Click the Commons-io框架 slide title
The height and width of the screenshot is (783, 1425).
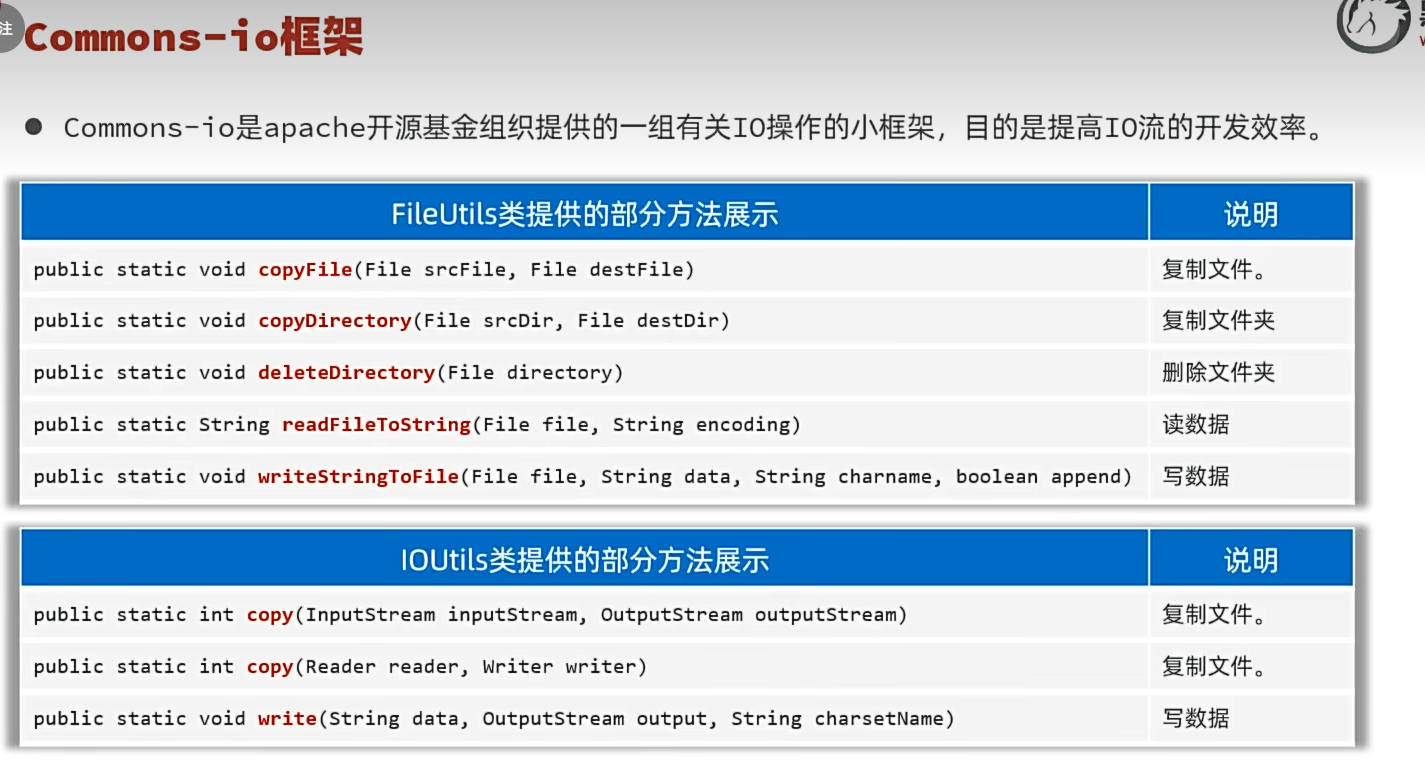[193, 38]
